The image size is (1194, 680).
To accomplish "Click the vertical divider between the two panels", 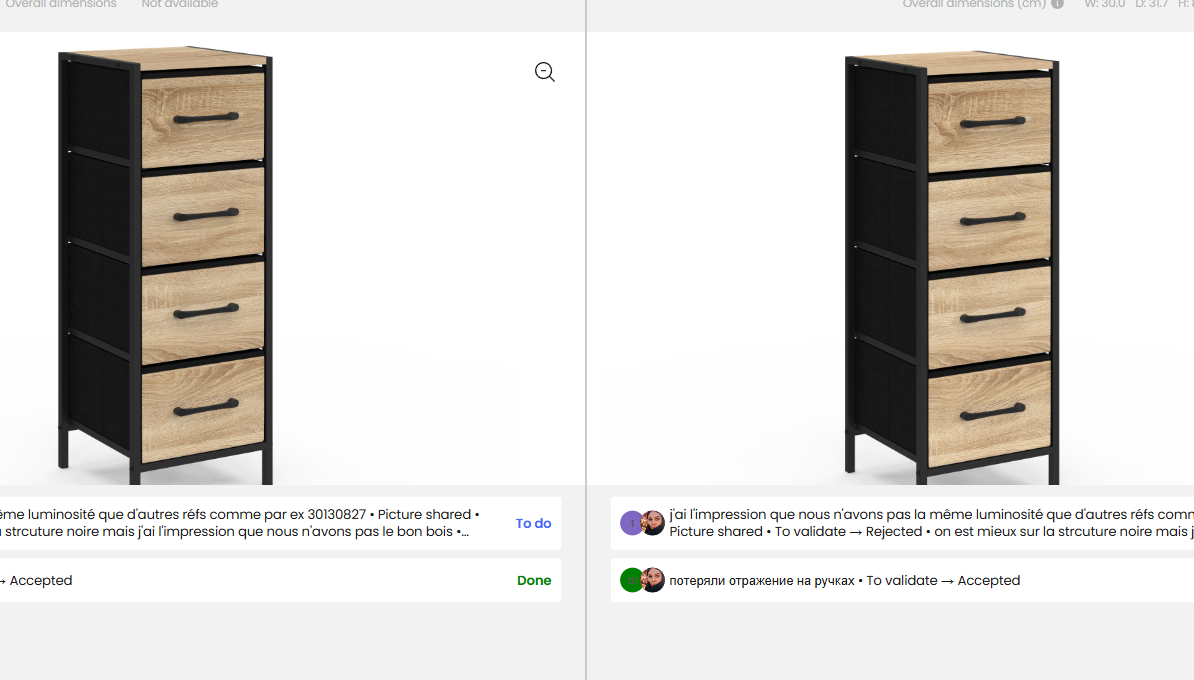I will tap(586, 340).
